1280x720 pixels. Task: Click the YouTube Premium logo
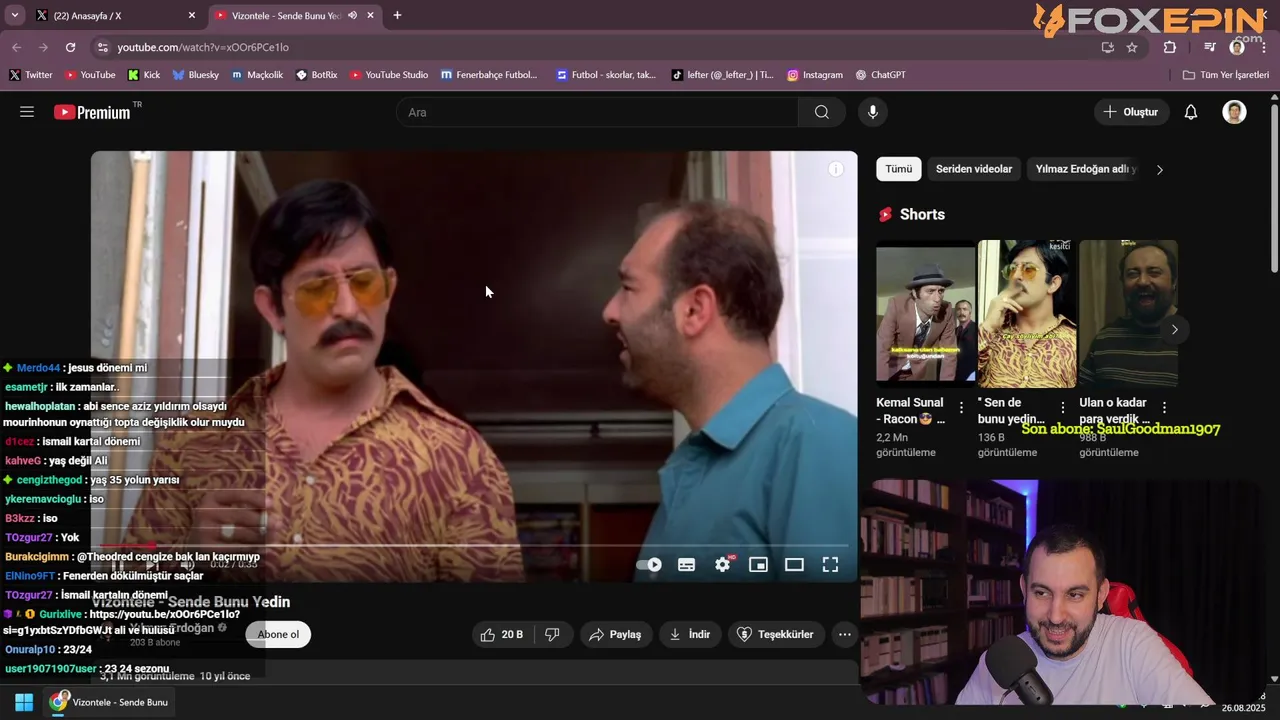[x=92, y=112]
